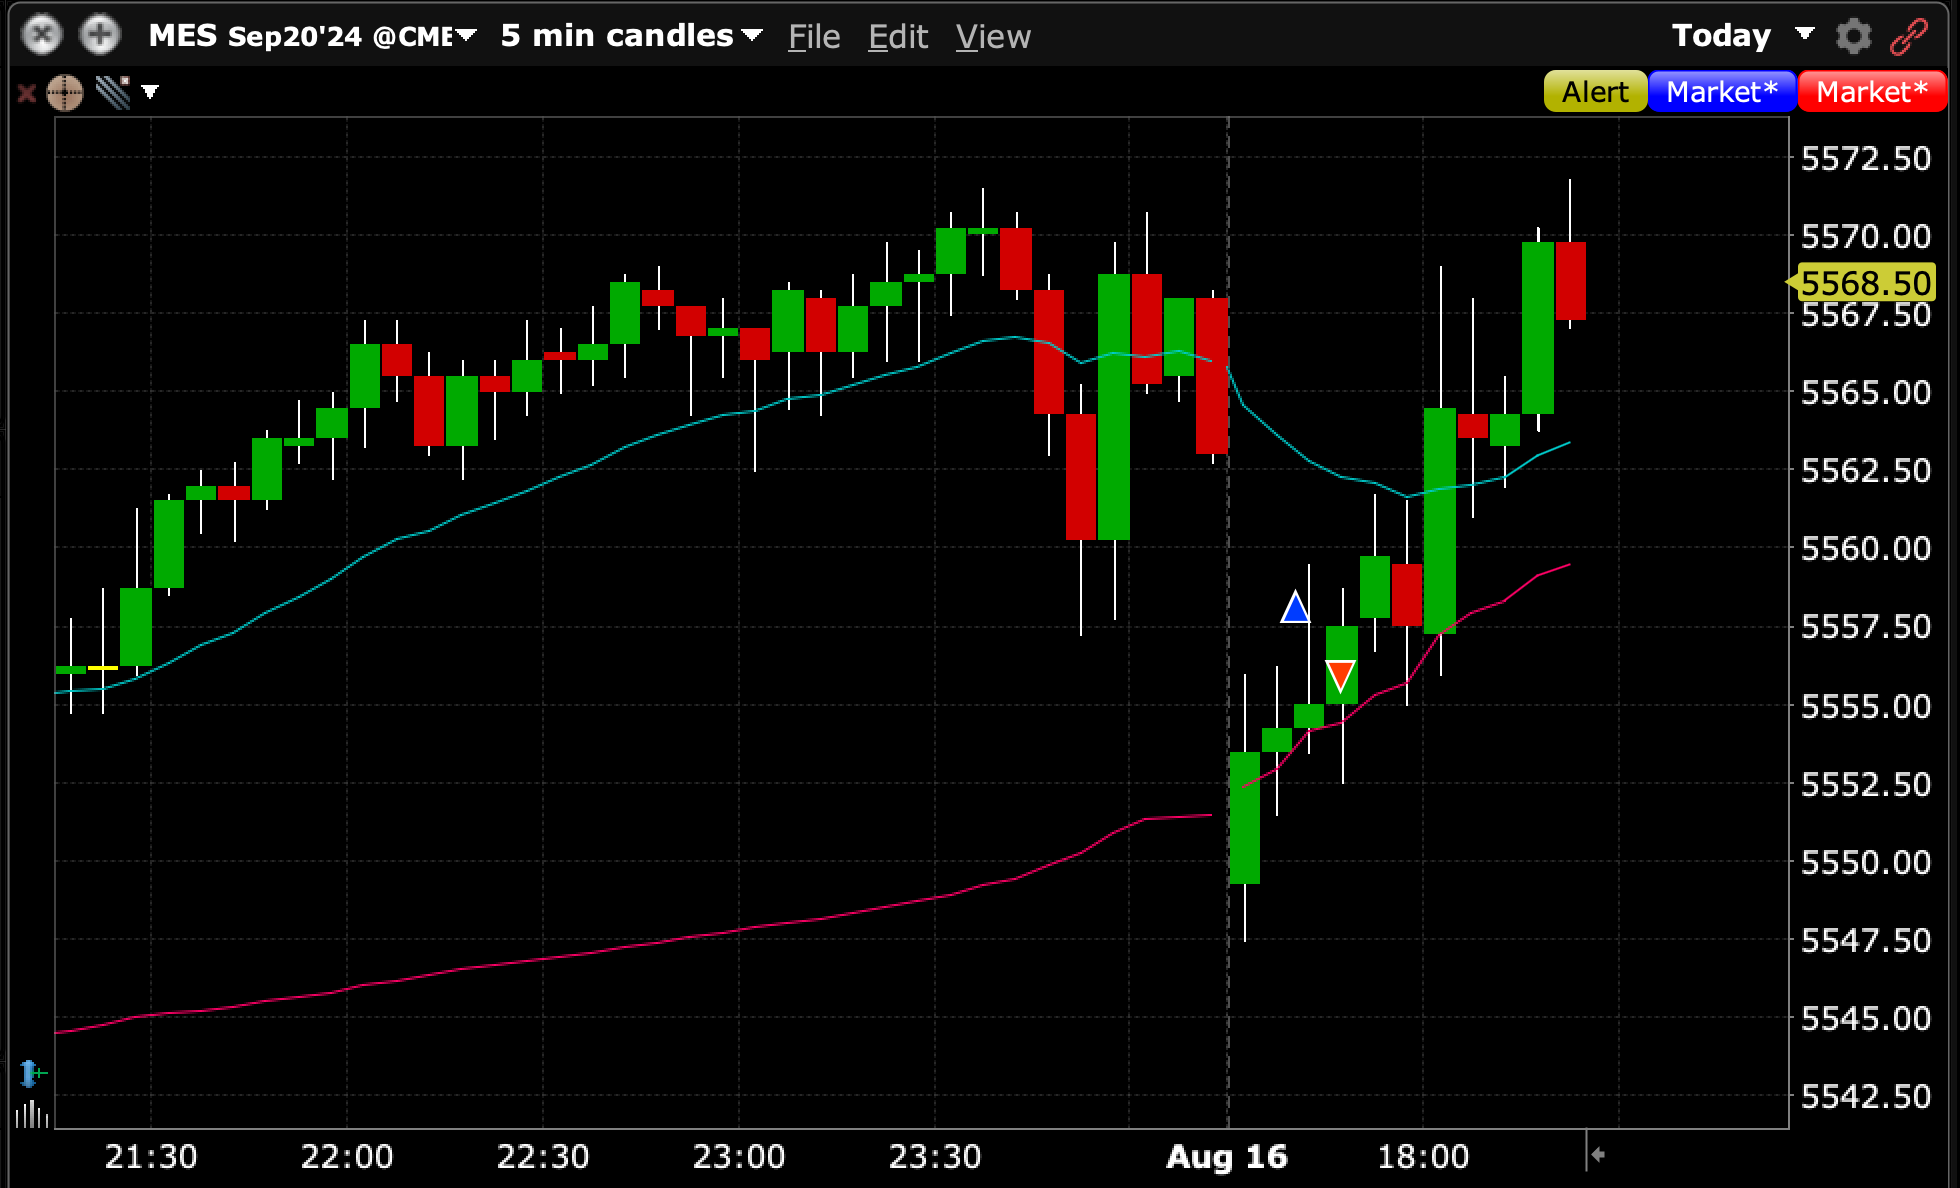The image size is (1960, 1188).
Task: Click the 22:30 time axis label
Action: [543, 1157]
